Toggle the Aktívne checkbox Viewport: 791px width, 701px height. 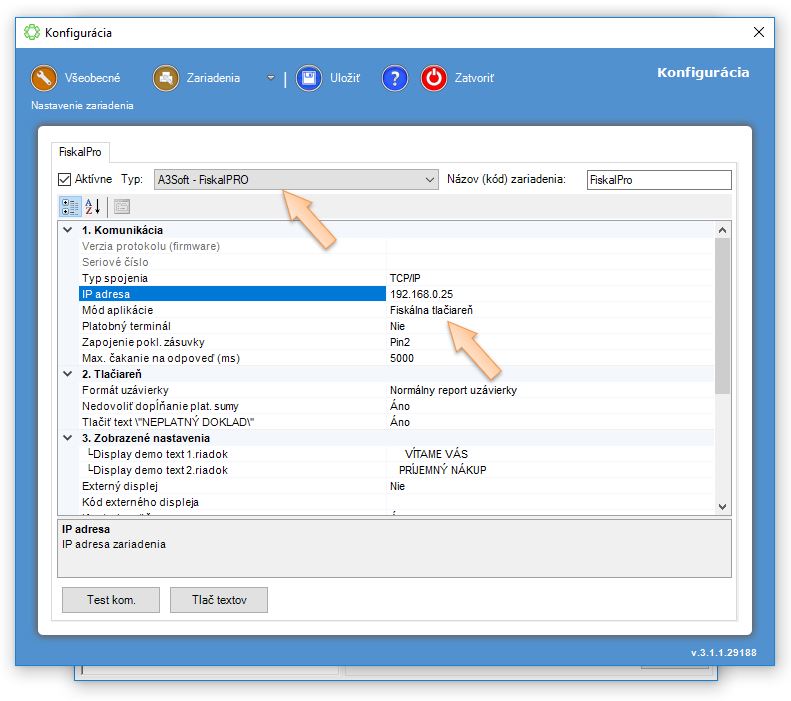pyautogui.click(x=66, y=180)
